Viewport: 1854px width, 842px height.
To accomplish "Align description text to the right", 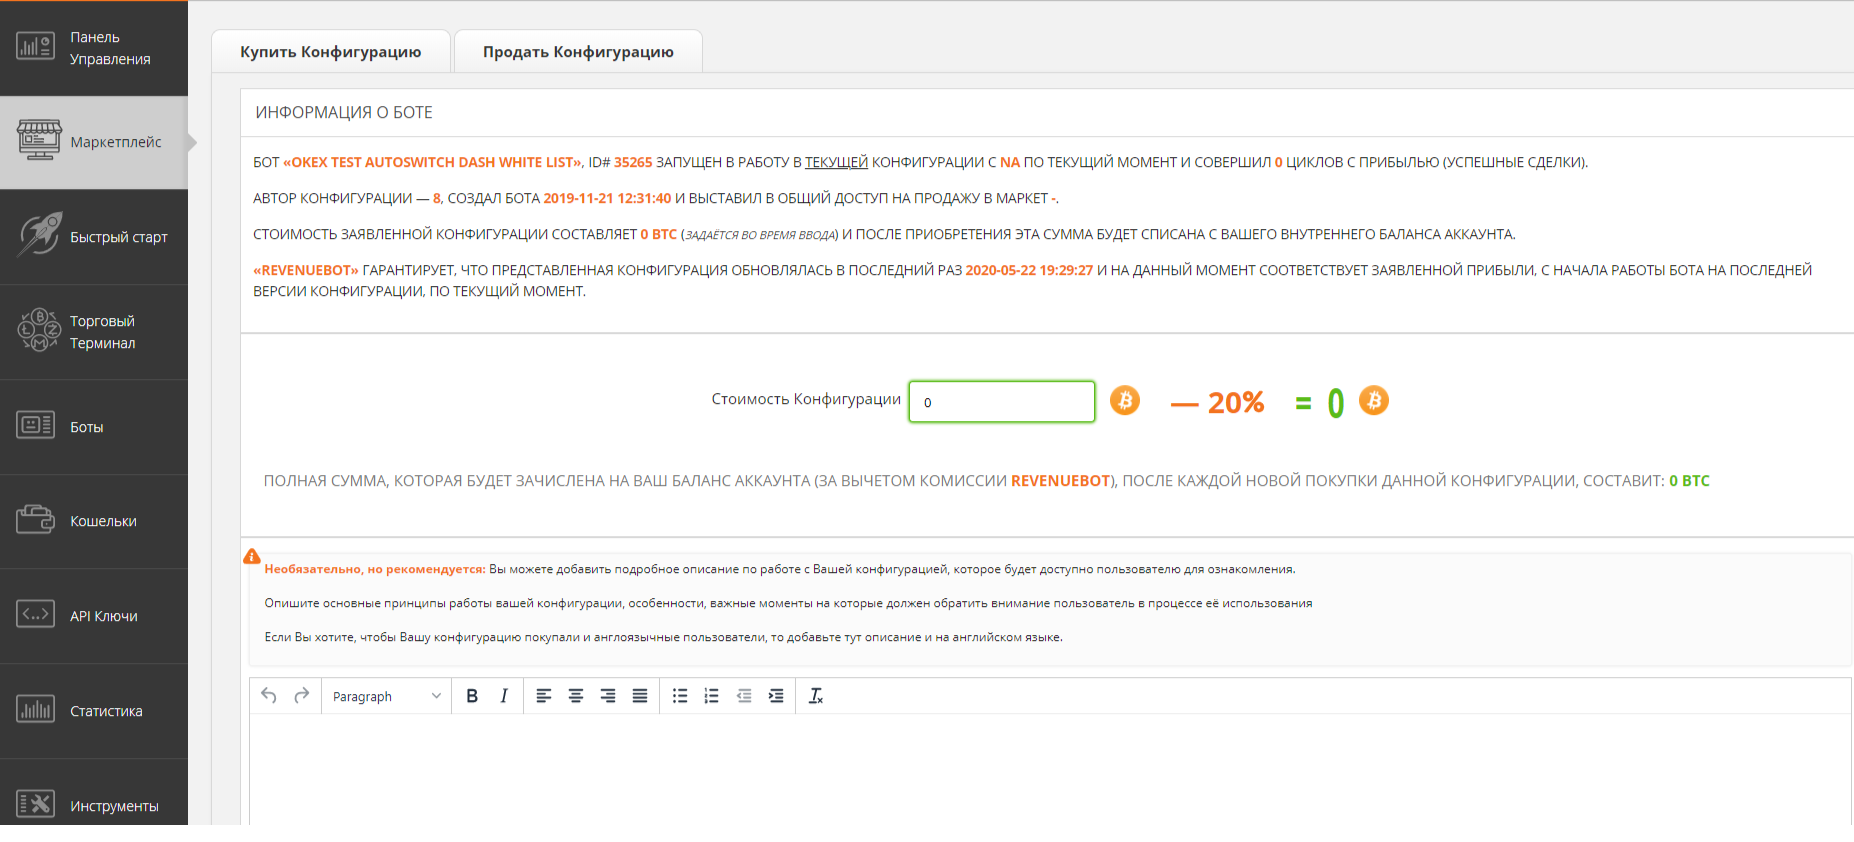I will coord(608,696).
